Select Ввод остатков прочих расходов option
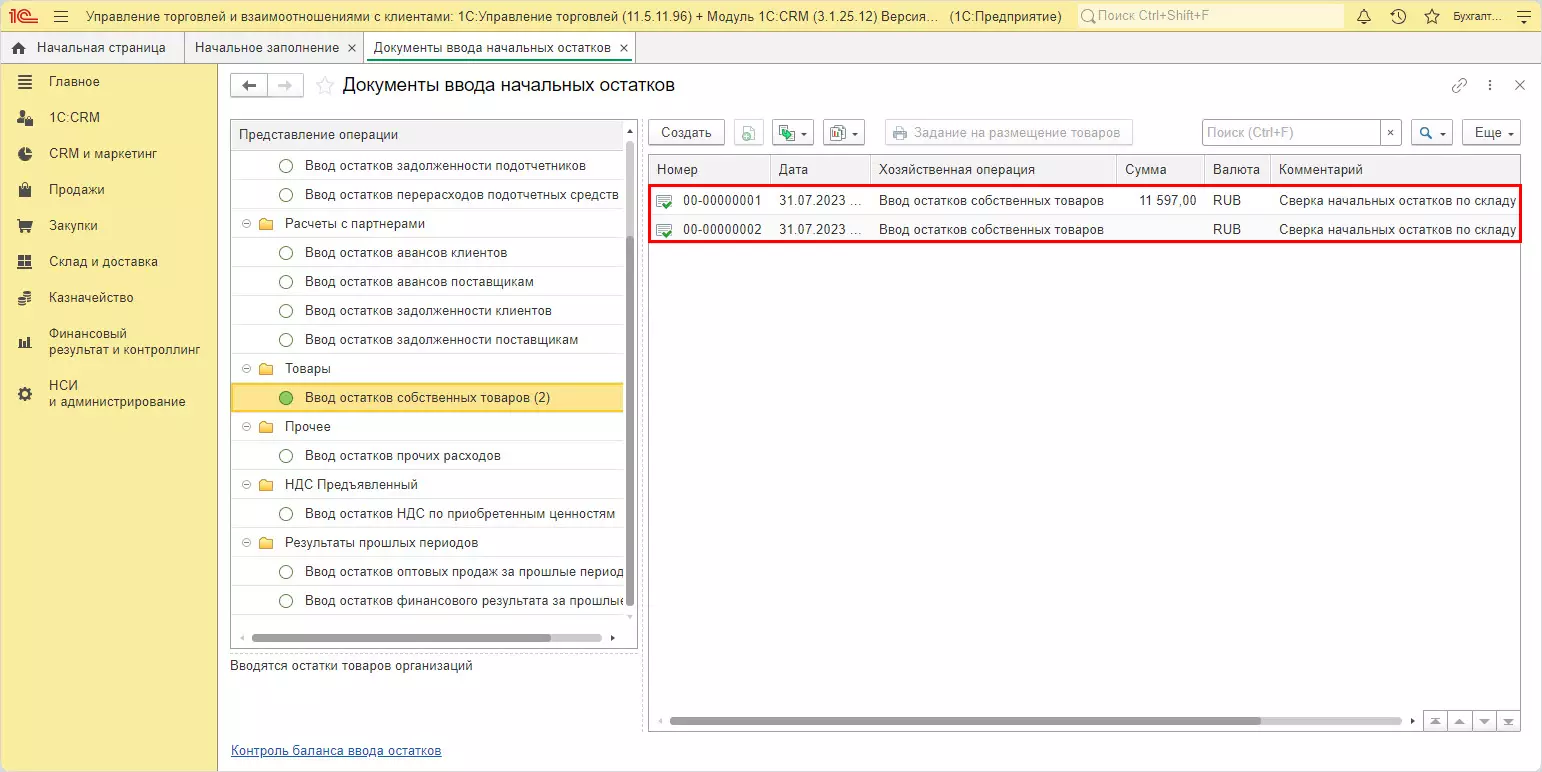The height and width of the screenshot is (772, 1542). click(x=402, y=456)
